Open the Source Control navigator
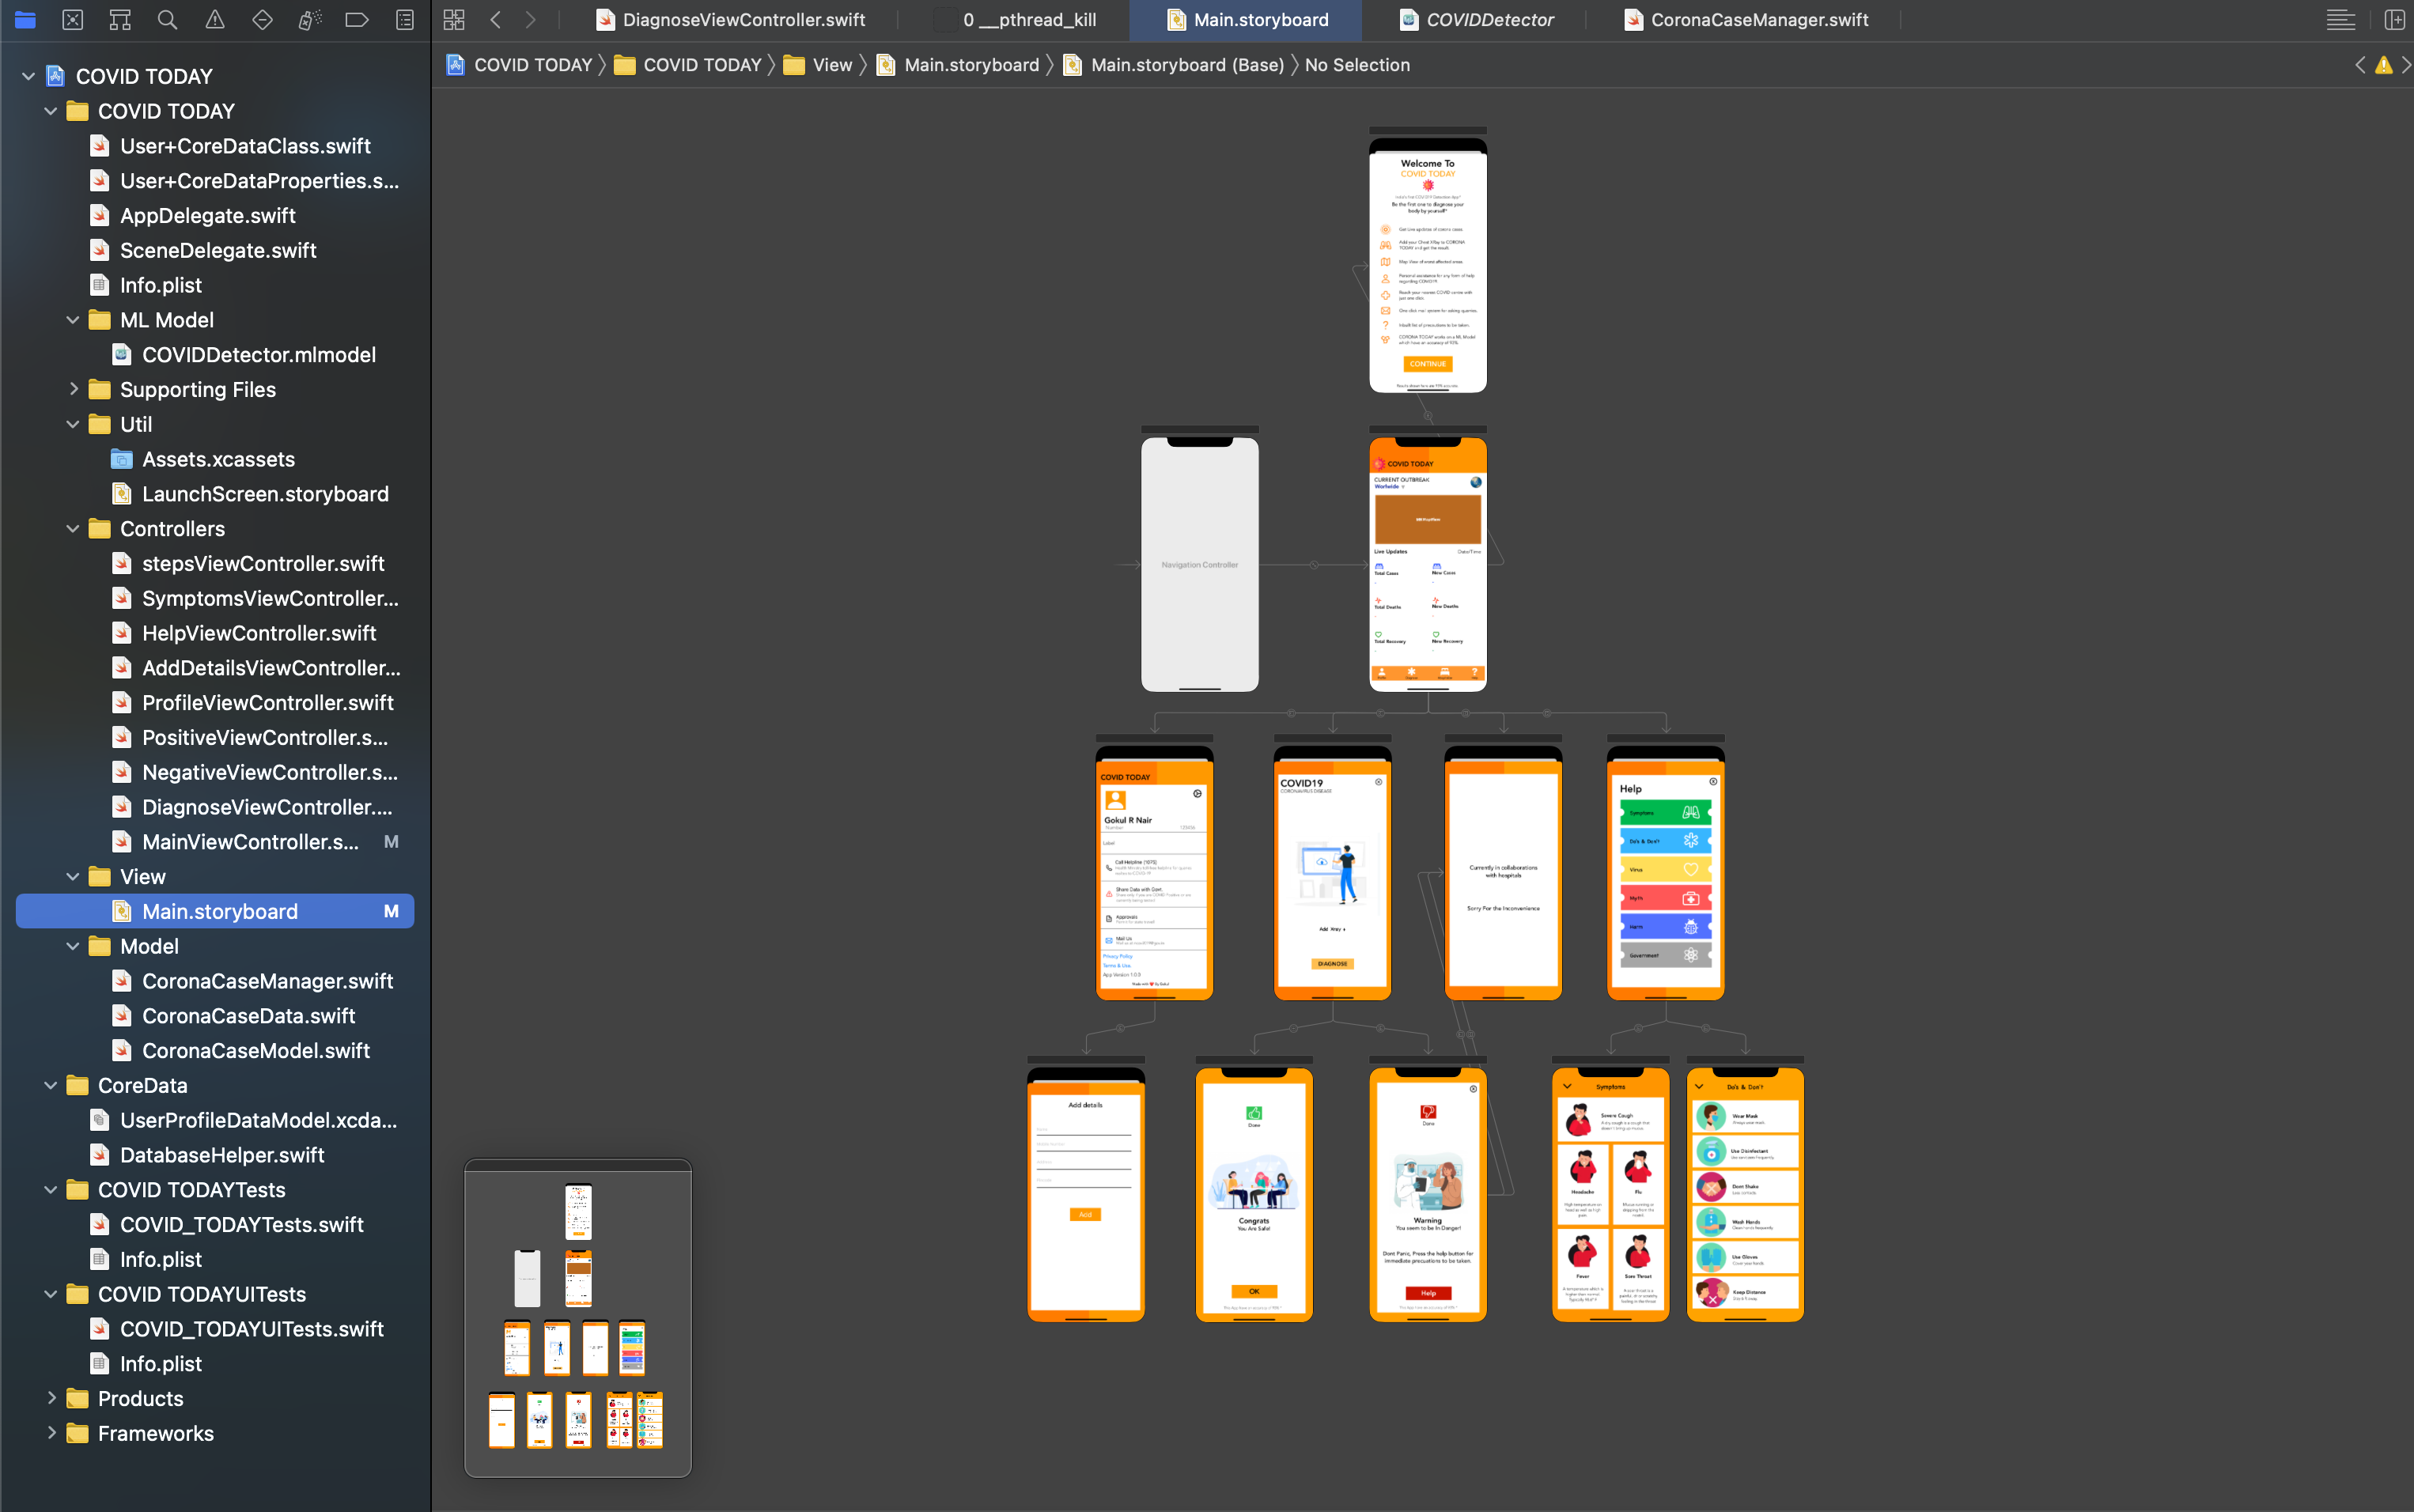The height and width of the screenshot is (1512, 2414). click(72, 20)
